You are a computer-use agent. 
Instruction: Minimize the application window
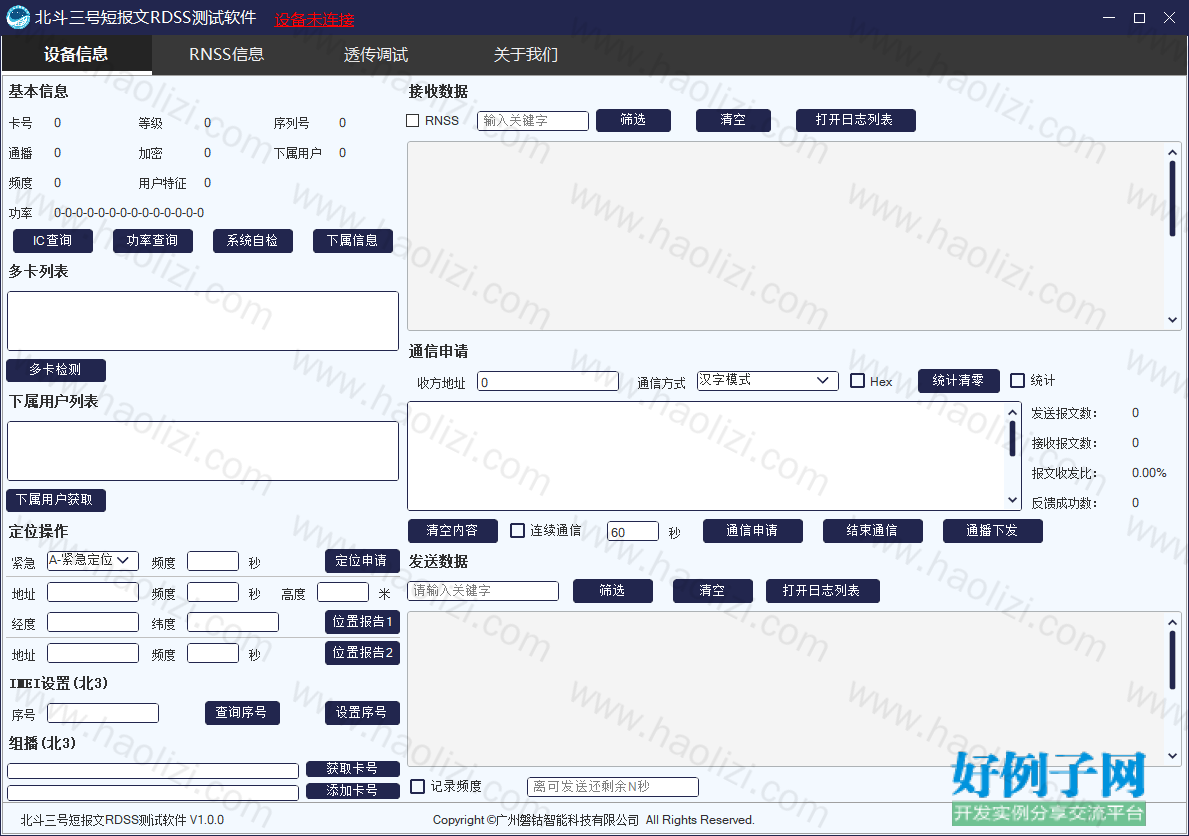(x=1109, y=17)
